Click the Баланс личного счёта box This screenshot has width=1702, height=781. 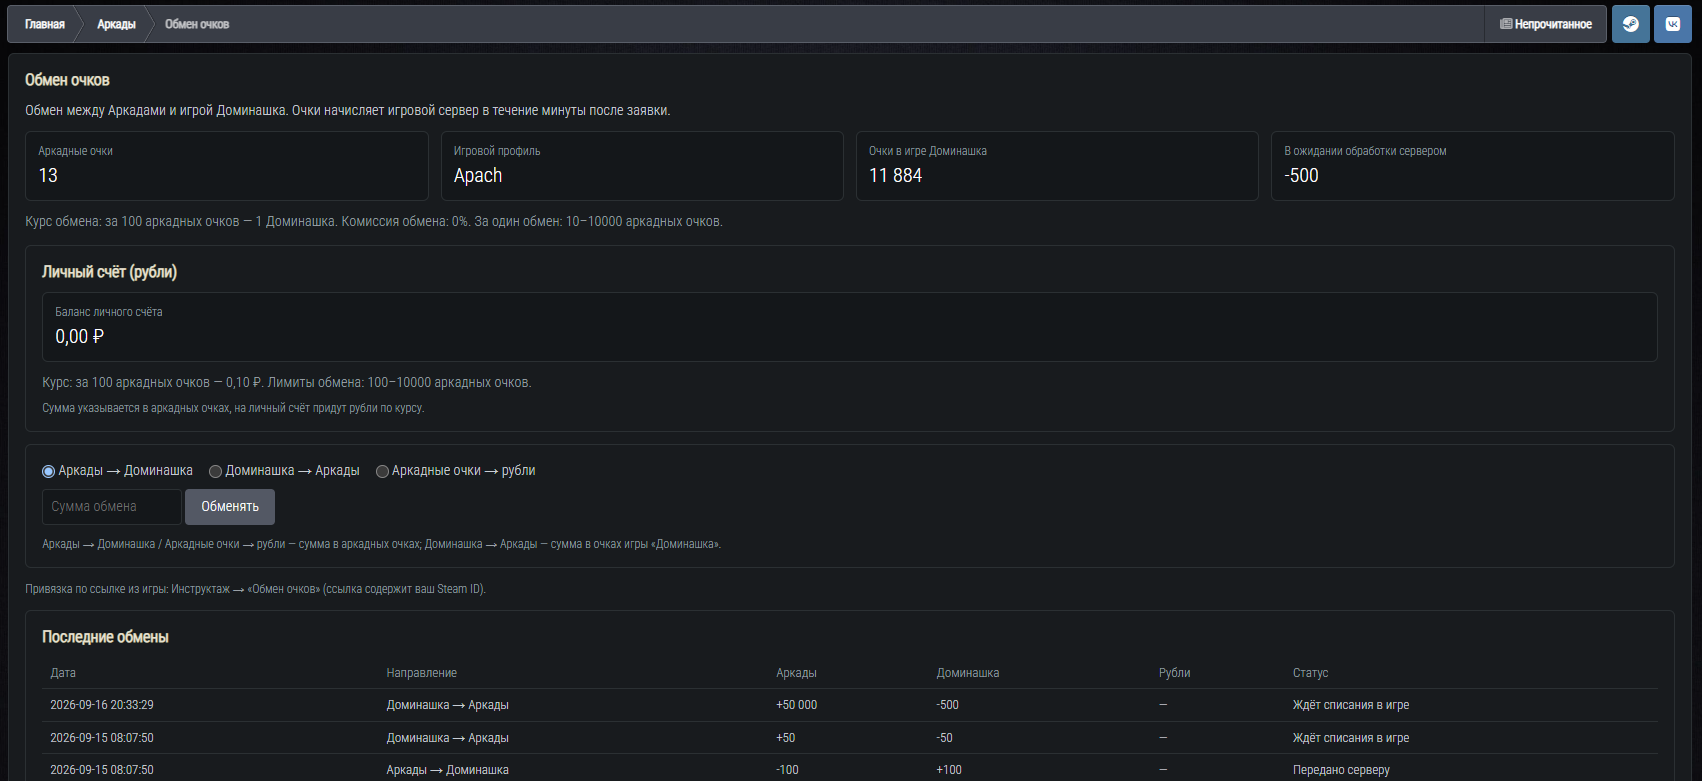pos(850,327)
